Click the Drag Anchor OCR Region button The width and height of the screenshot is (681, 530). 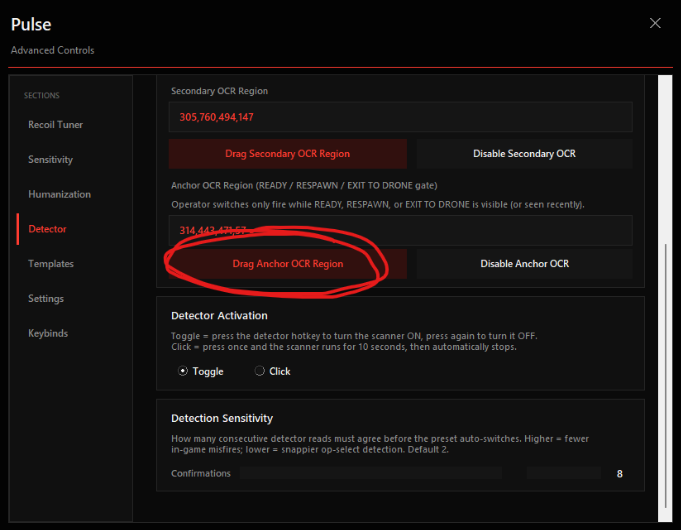[288, 264]
